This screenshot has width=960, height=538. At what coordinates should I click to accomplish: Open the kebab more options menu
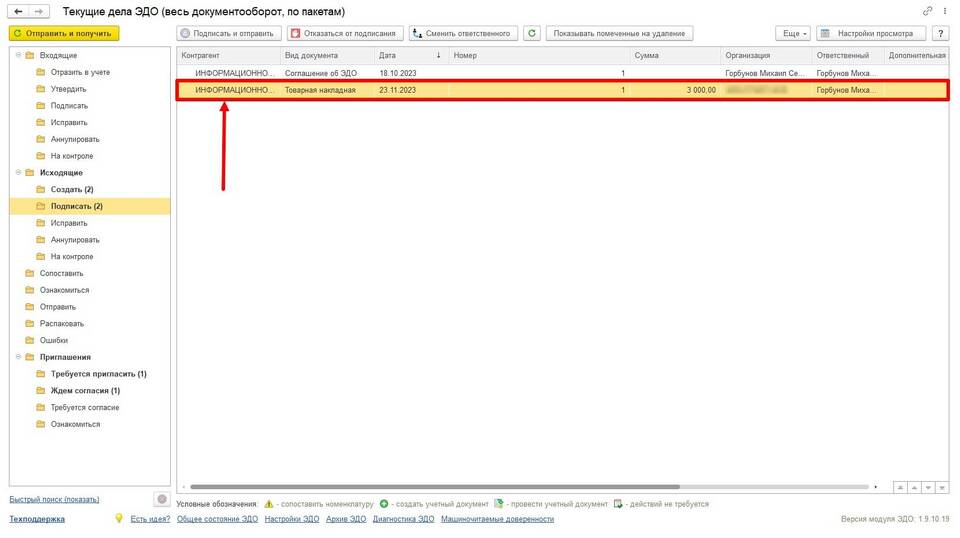945,11
